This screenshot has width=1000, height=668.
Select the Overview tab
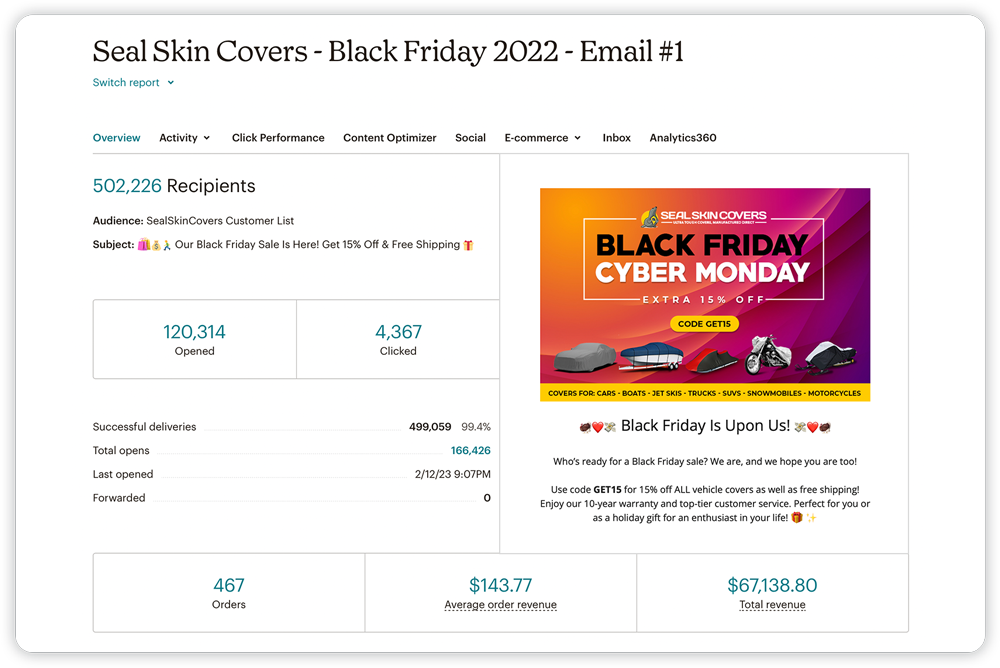coord(116,137)
